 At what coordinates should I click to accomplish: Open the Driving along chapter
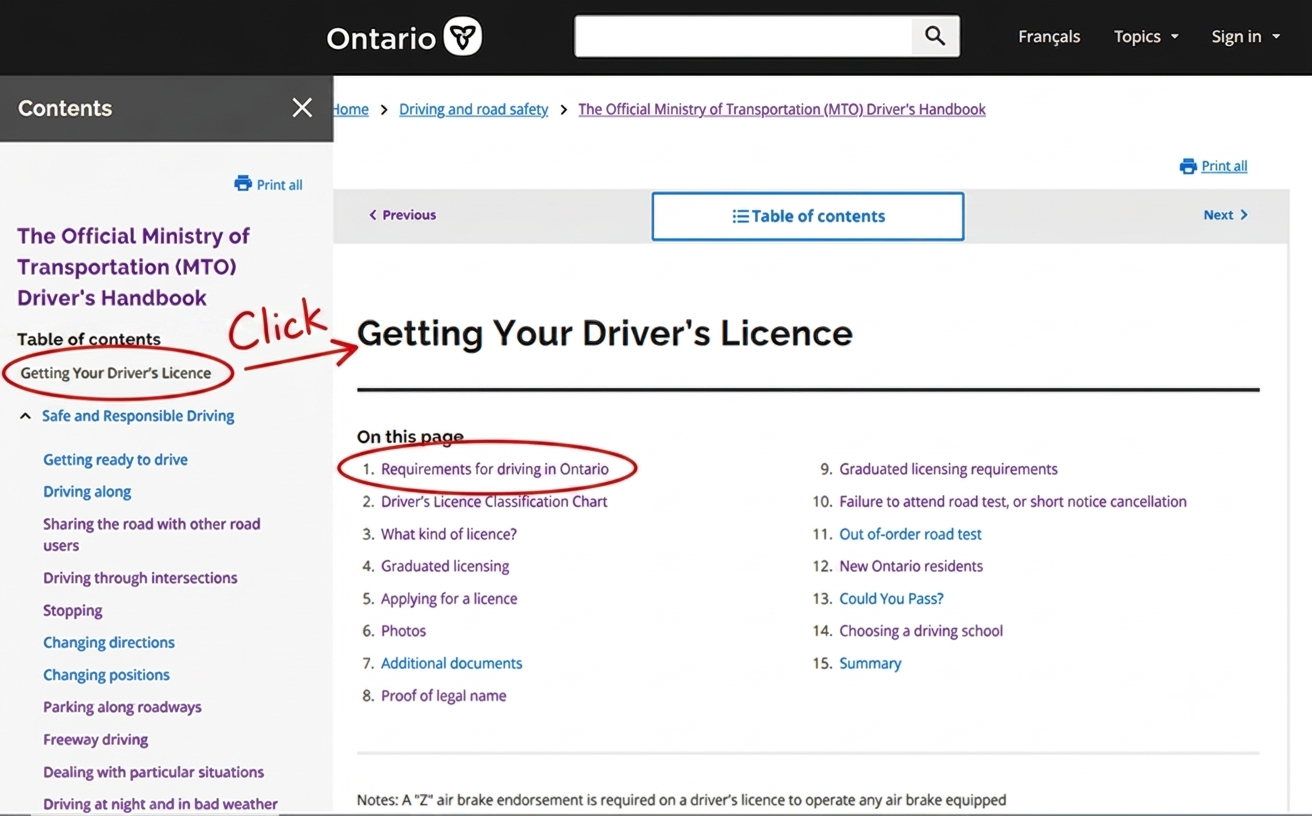pyautogui.click(x=87, y=492)
